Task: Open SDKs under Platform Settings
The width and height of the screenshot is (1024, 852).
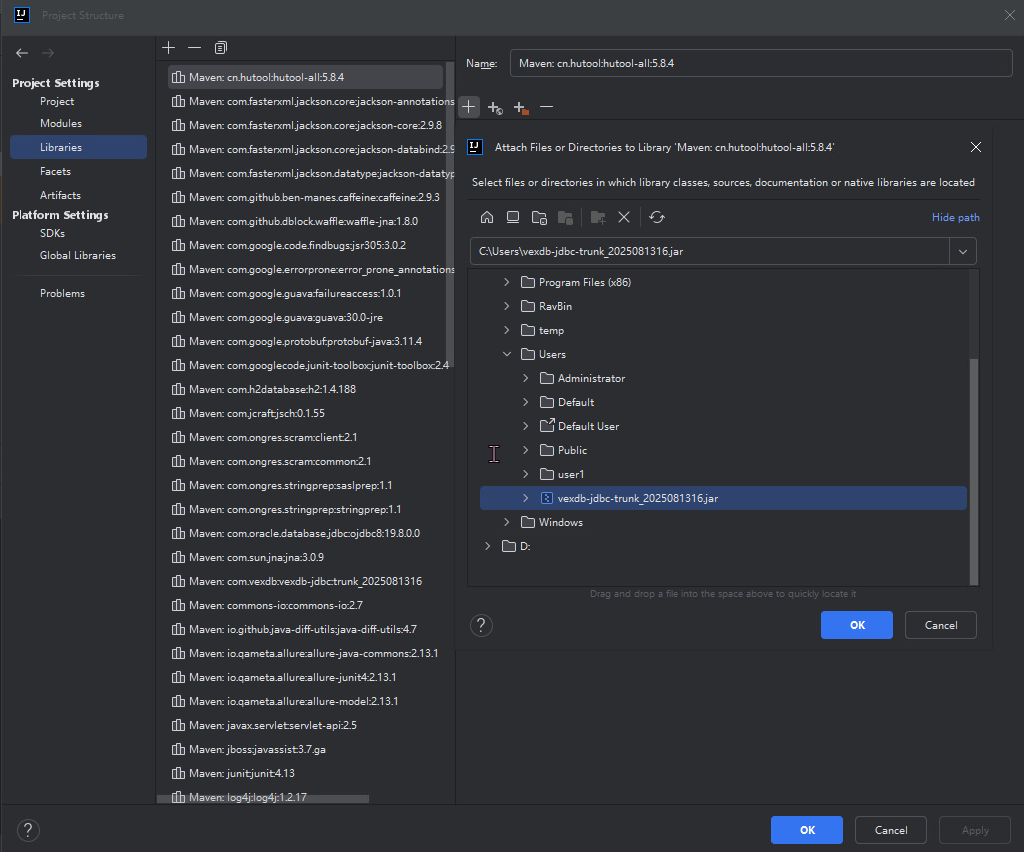Action: click(52, 234)
